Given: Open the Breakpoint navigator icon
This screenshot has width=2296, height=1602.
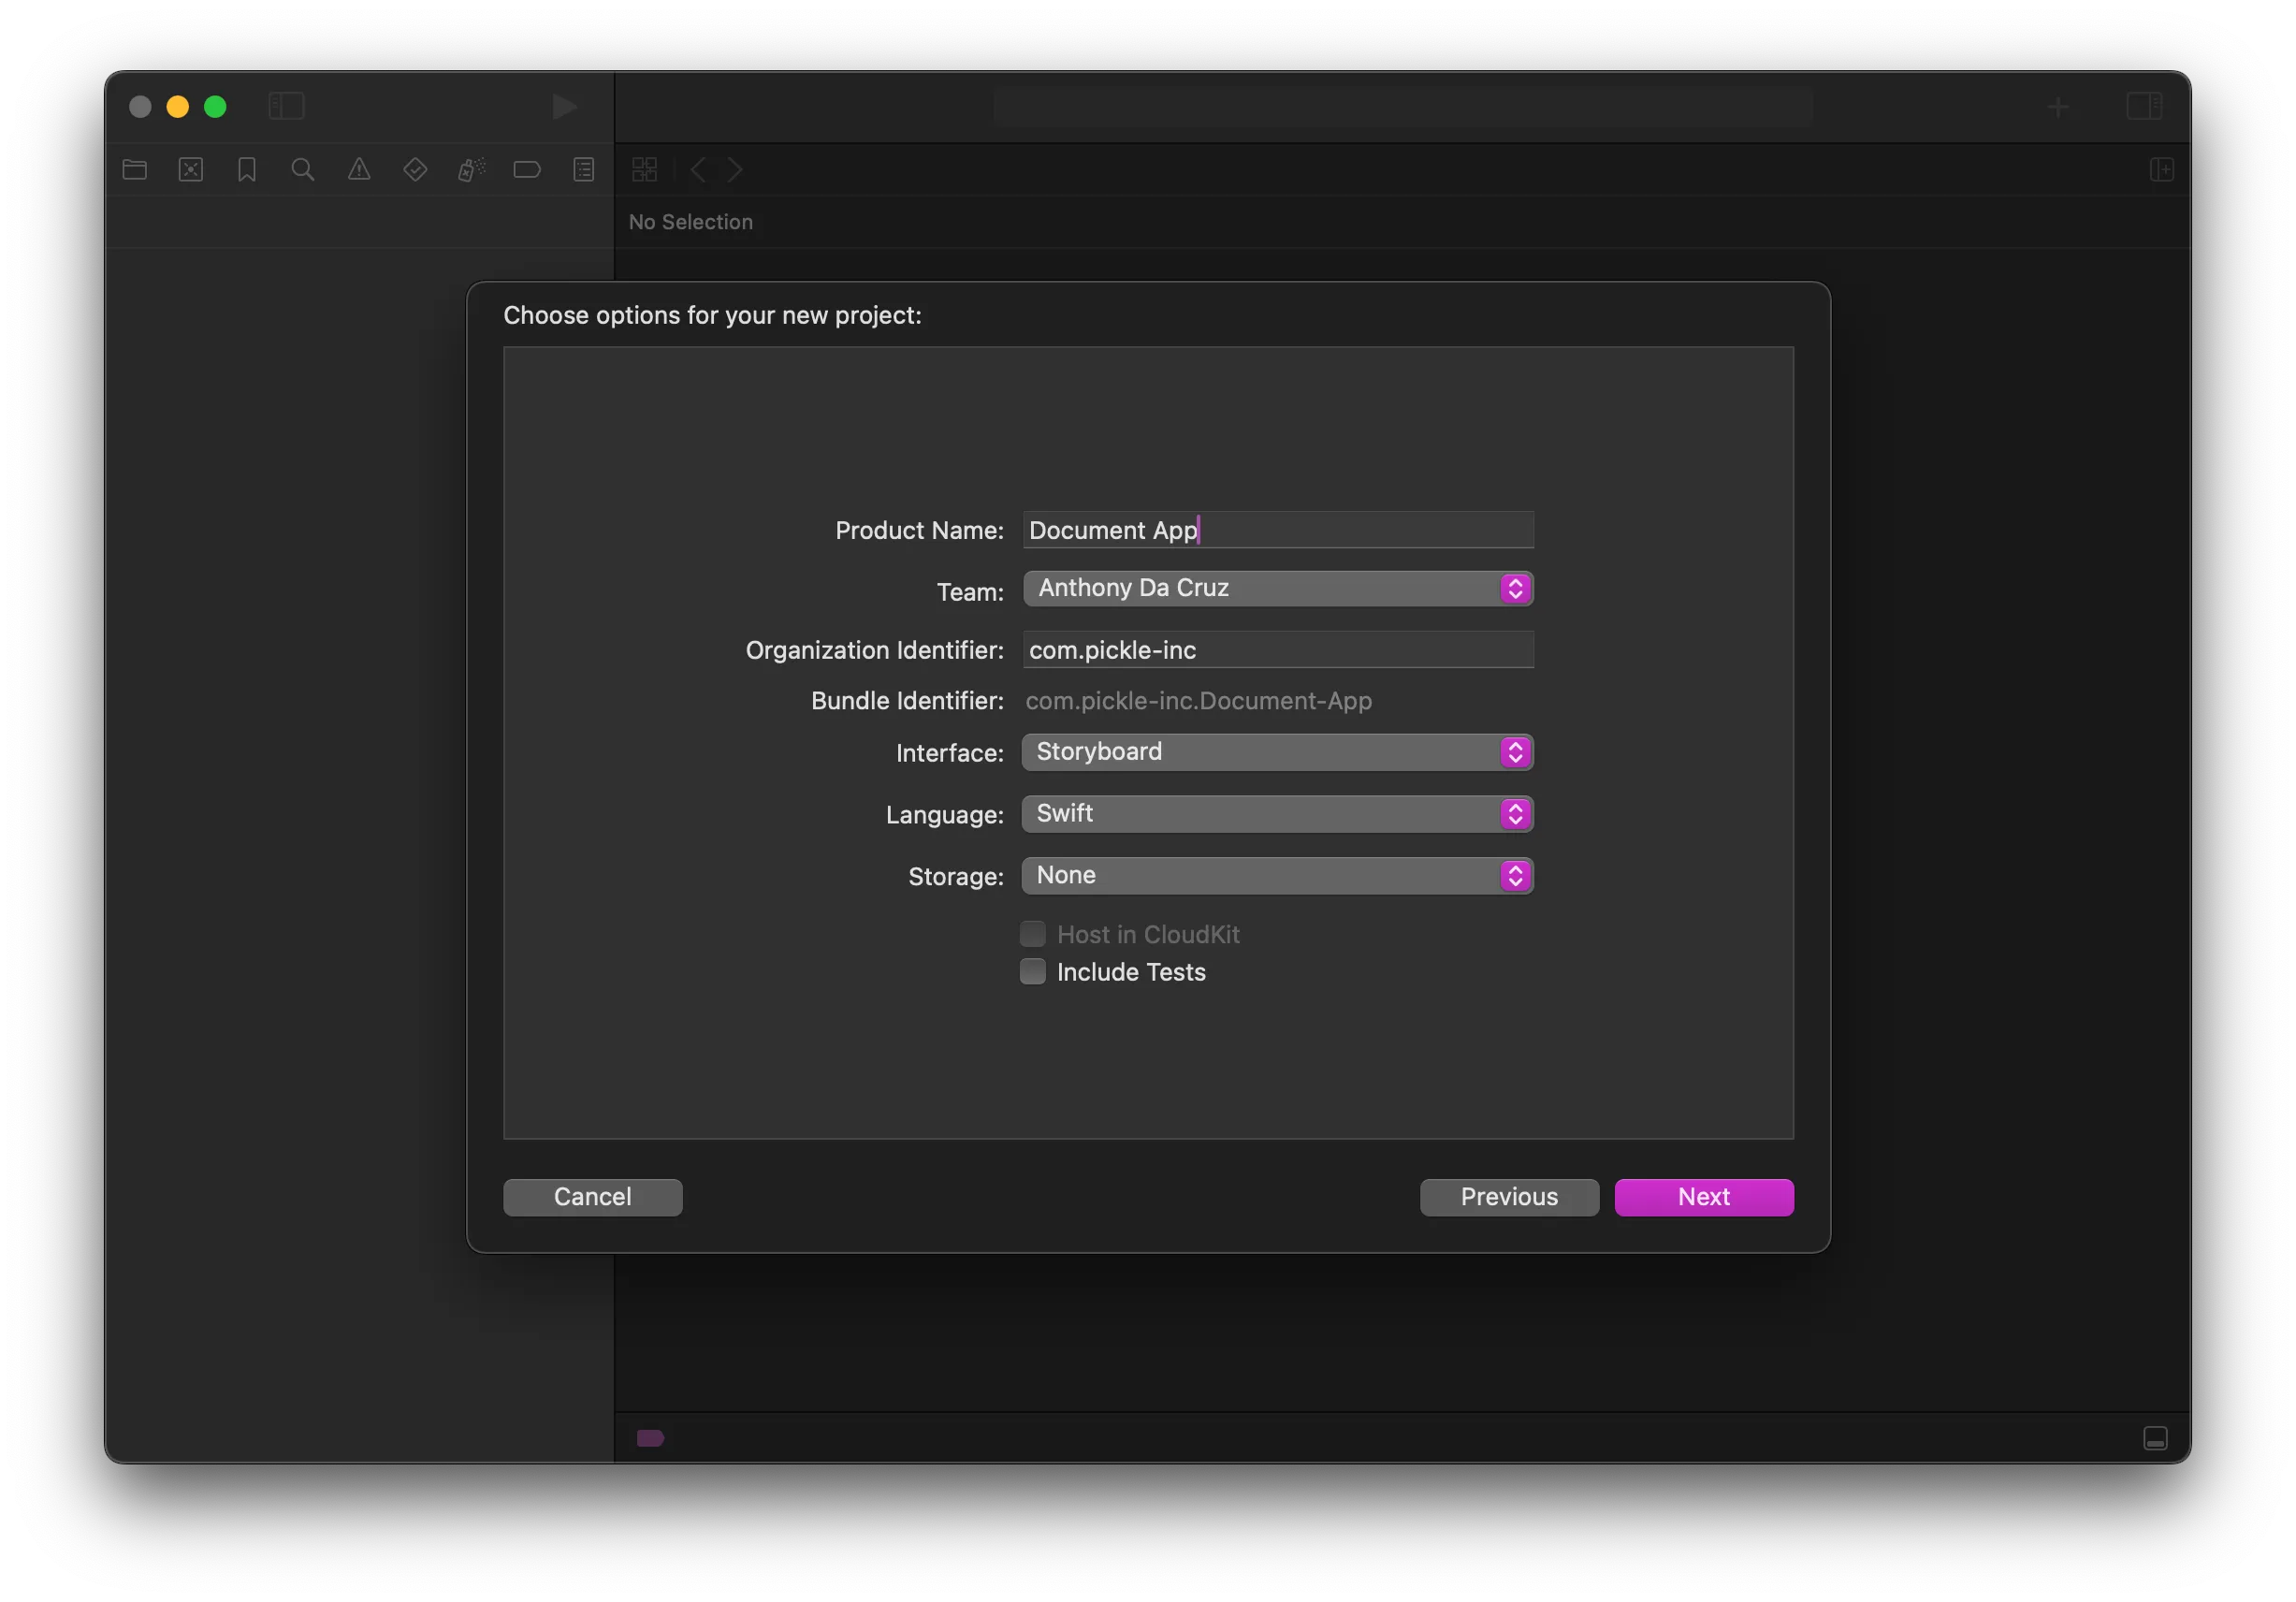Looking at the screenshot, I should pyautogui.click(x=527, y=169).
